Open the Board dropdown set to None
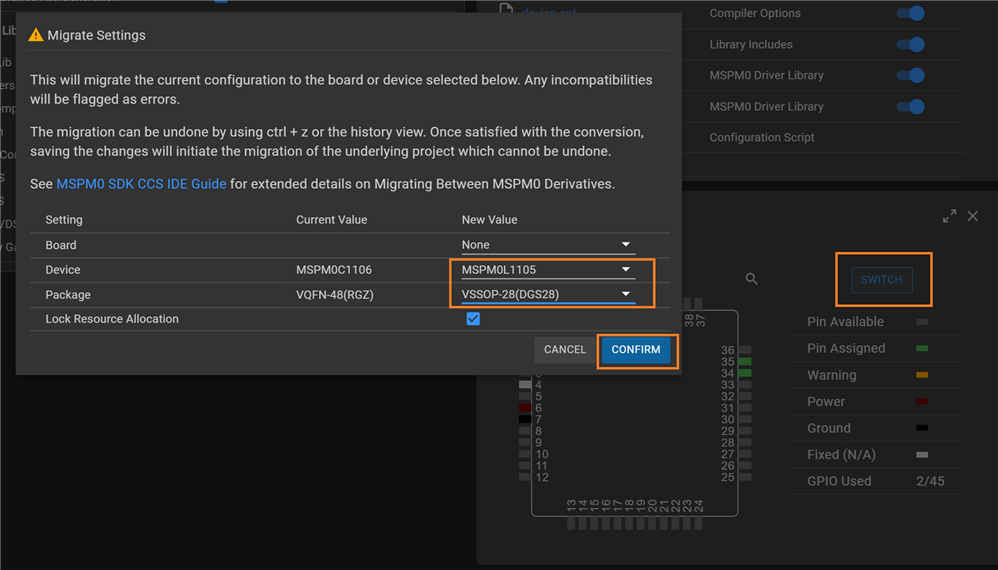The width and height of the screenshot is (998, 570). point(548,245)
